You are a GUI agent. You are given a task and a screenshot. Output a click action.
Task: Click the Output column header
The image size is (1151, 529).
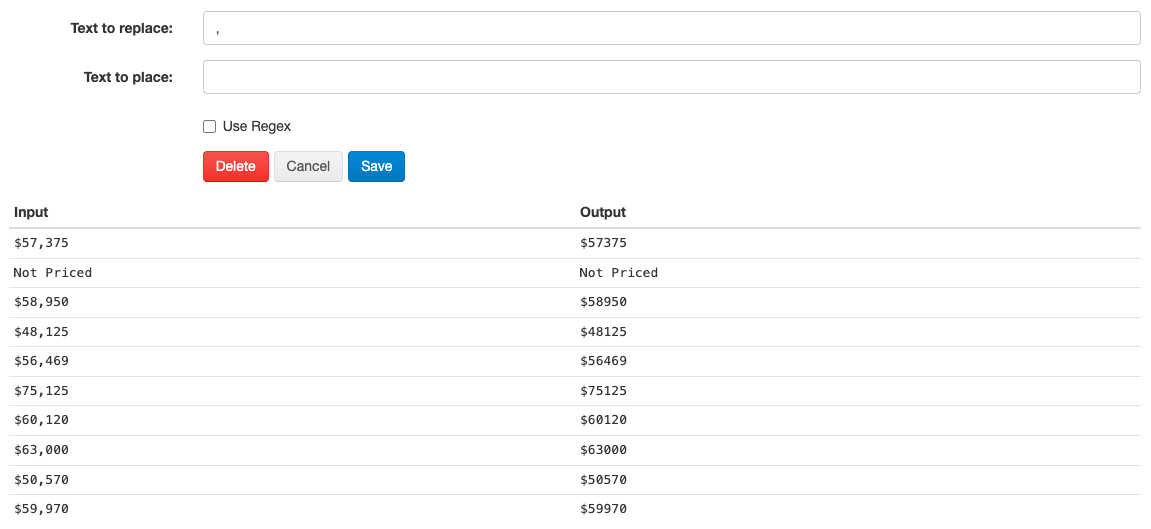603,212
